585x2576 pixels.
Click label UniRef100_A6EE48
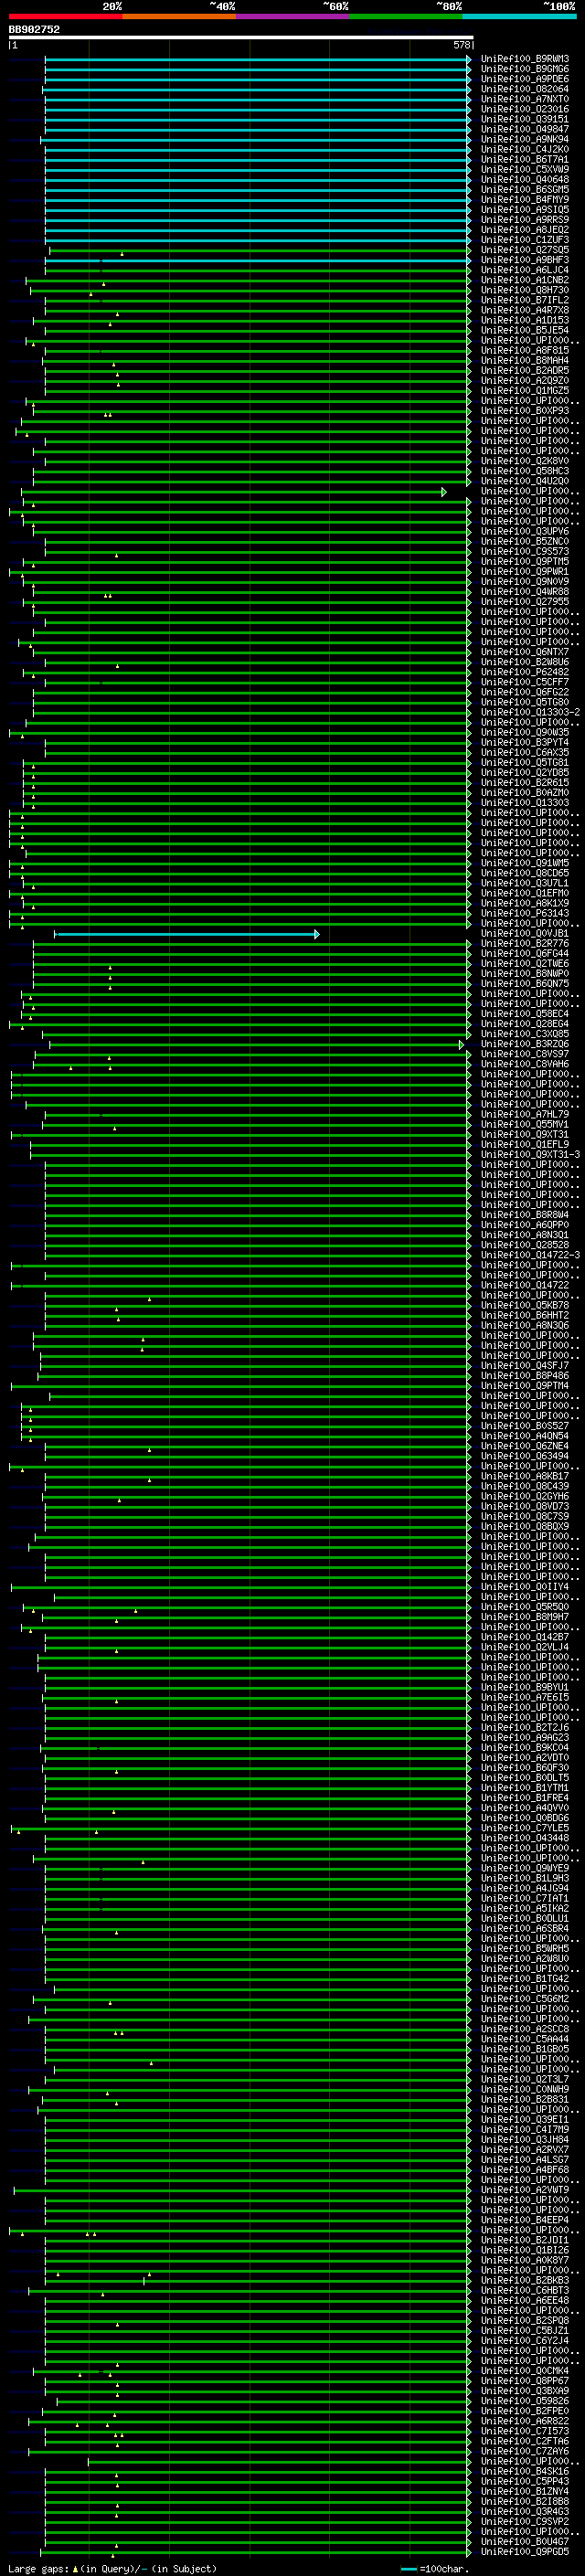point(525,2300)
